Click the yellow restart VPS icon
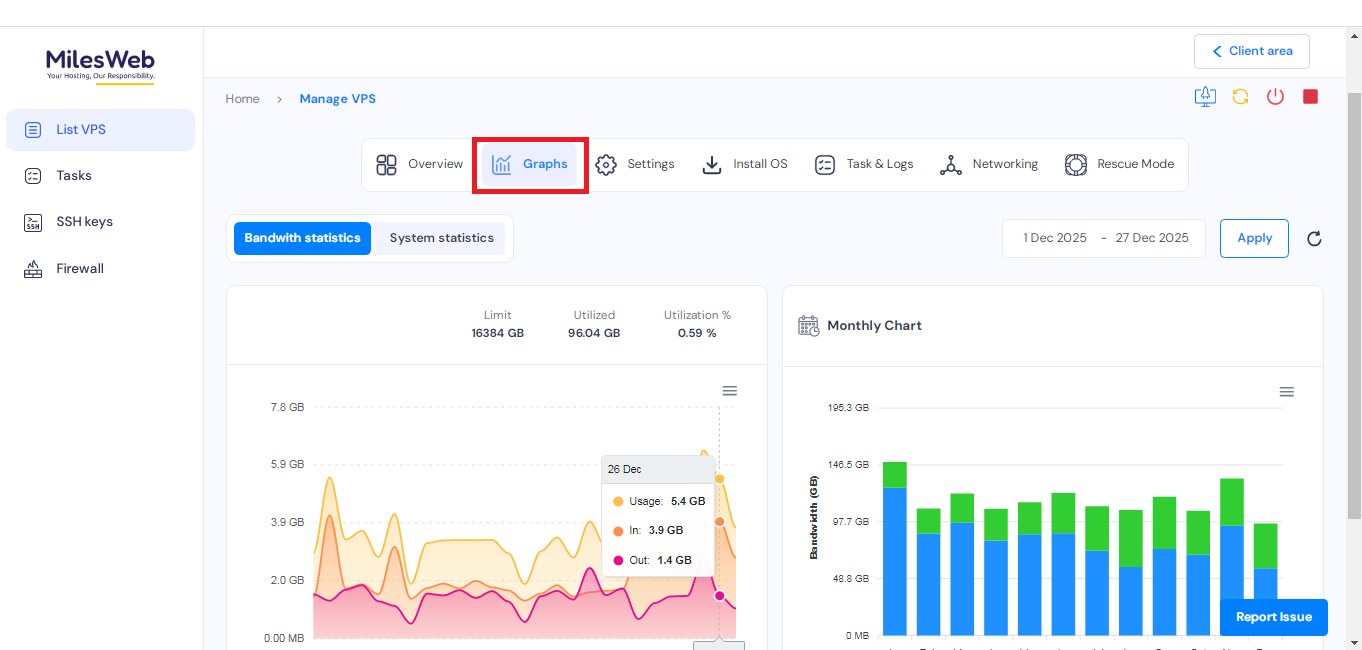 1240,97
